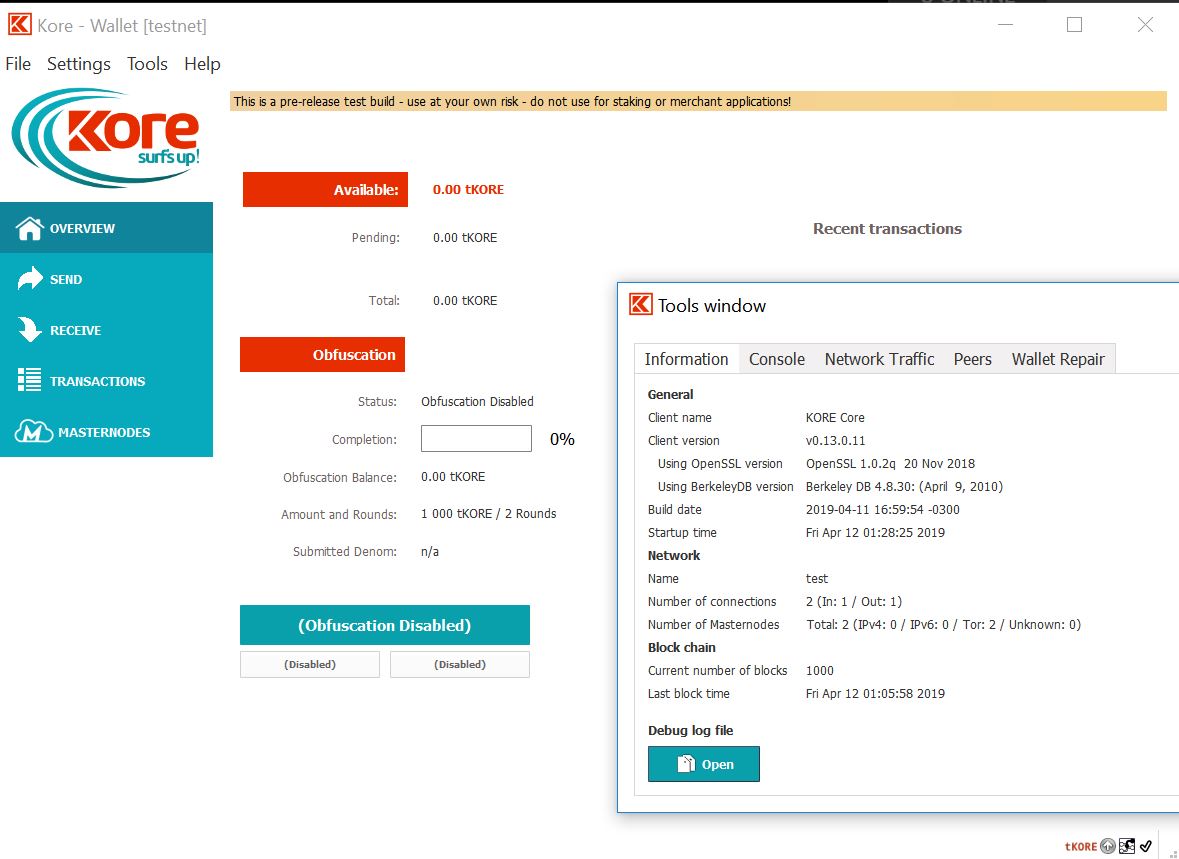Viewport: 1179px width, 859px height.
Task: Open the Tools menu
Action: 147,64
